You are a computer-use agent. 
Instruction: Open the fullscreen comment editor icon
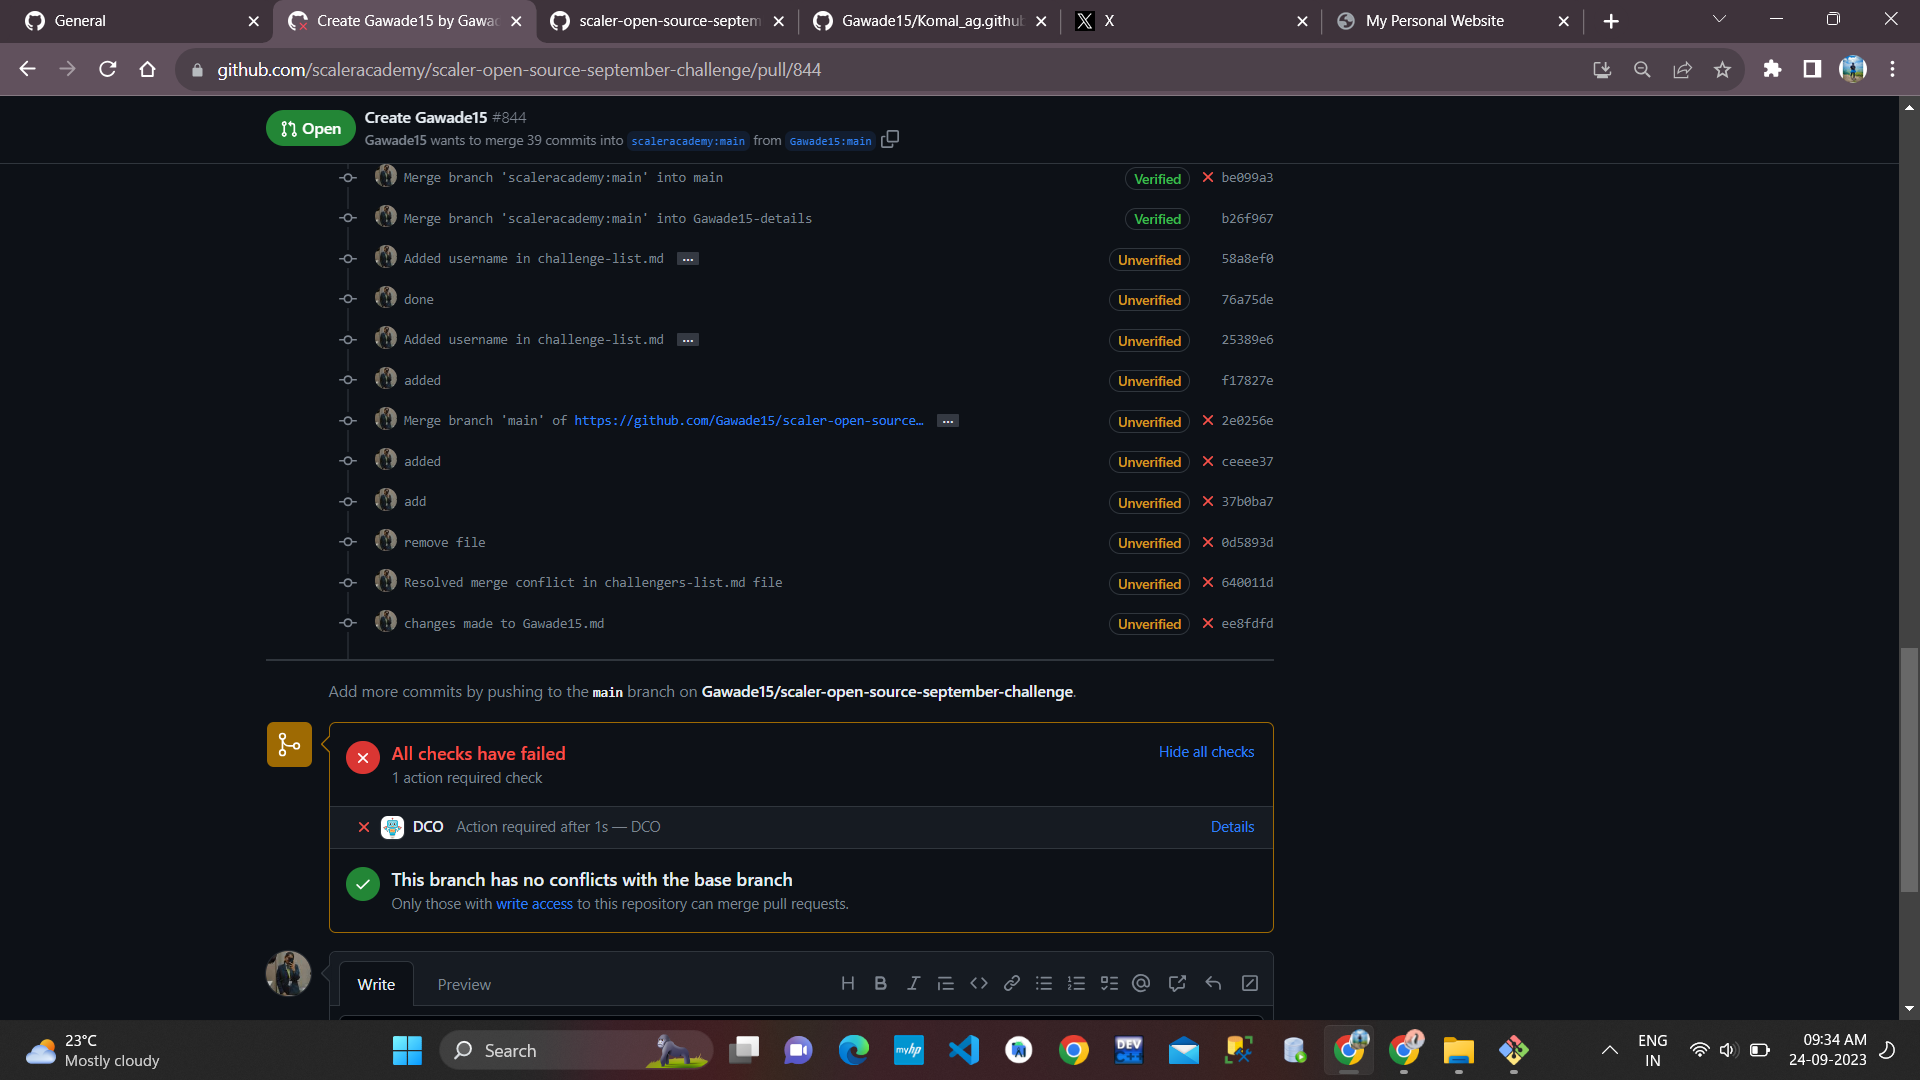[1249, 983]
